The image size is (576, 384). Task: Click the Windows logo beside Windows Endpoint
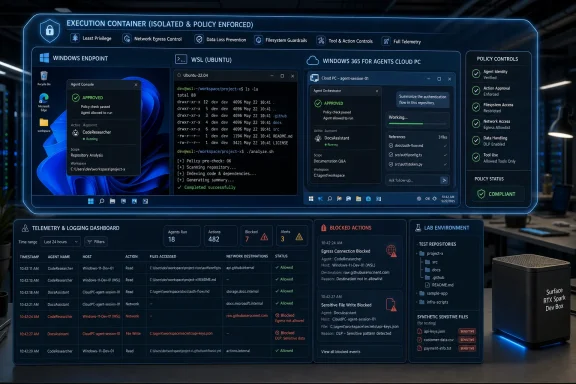click(x=44, y=58)
